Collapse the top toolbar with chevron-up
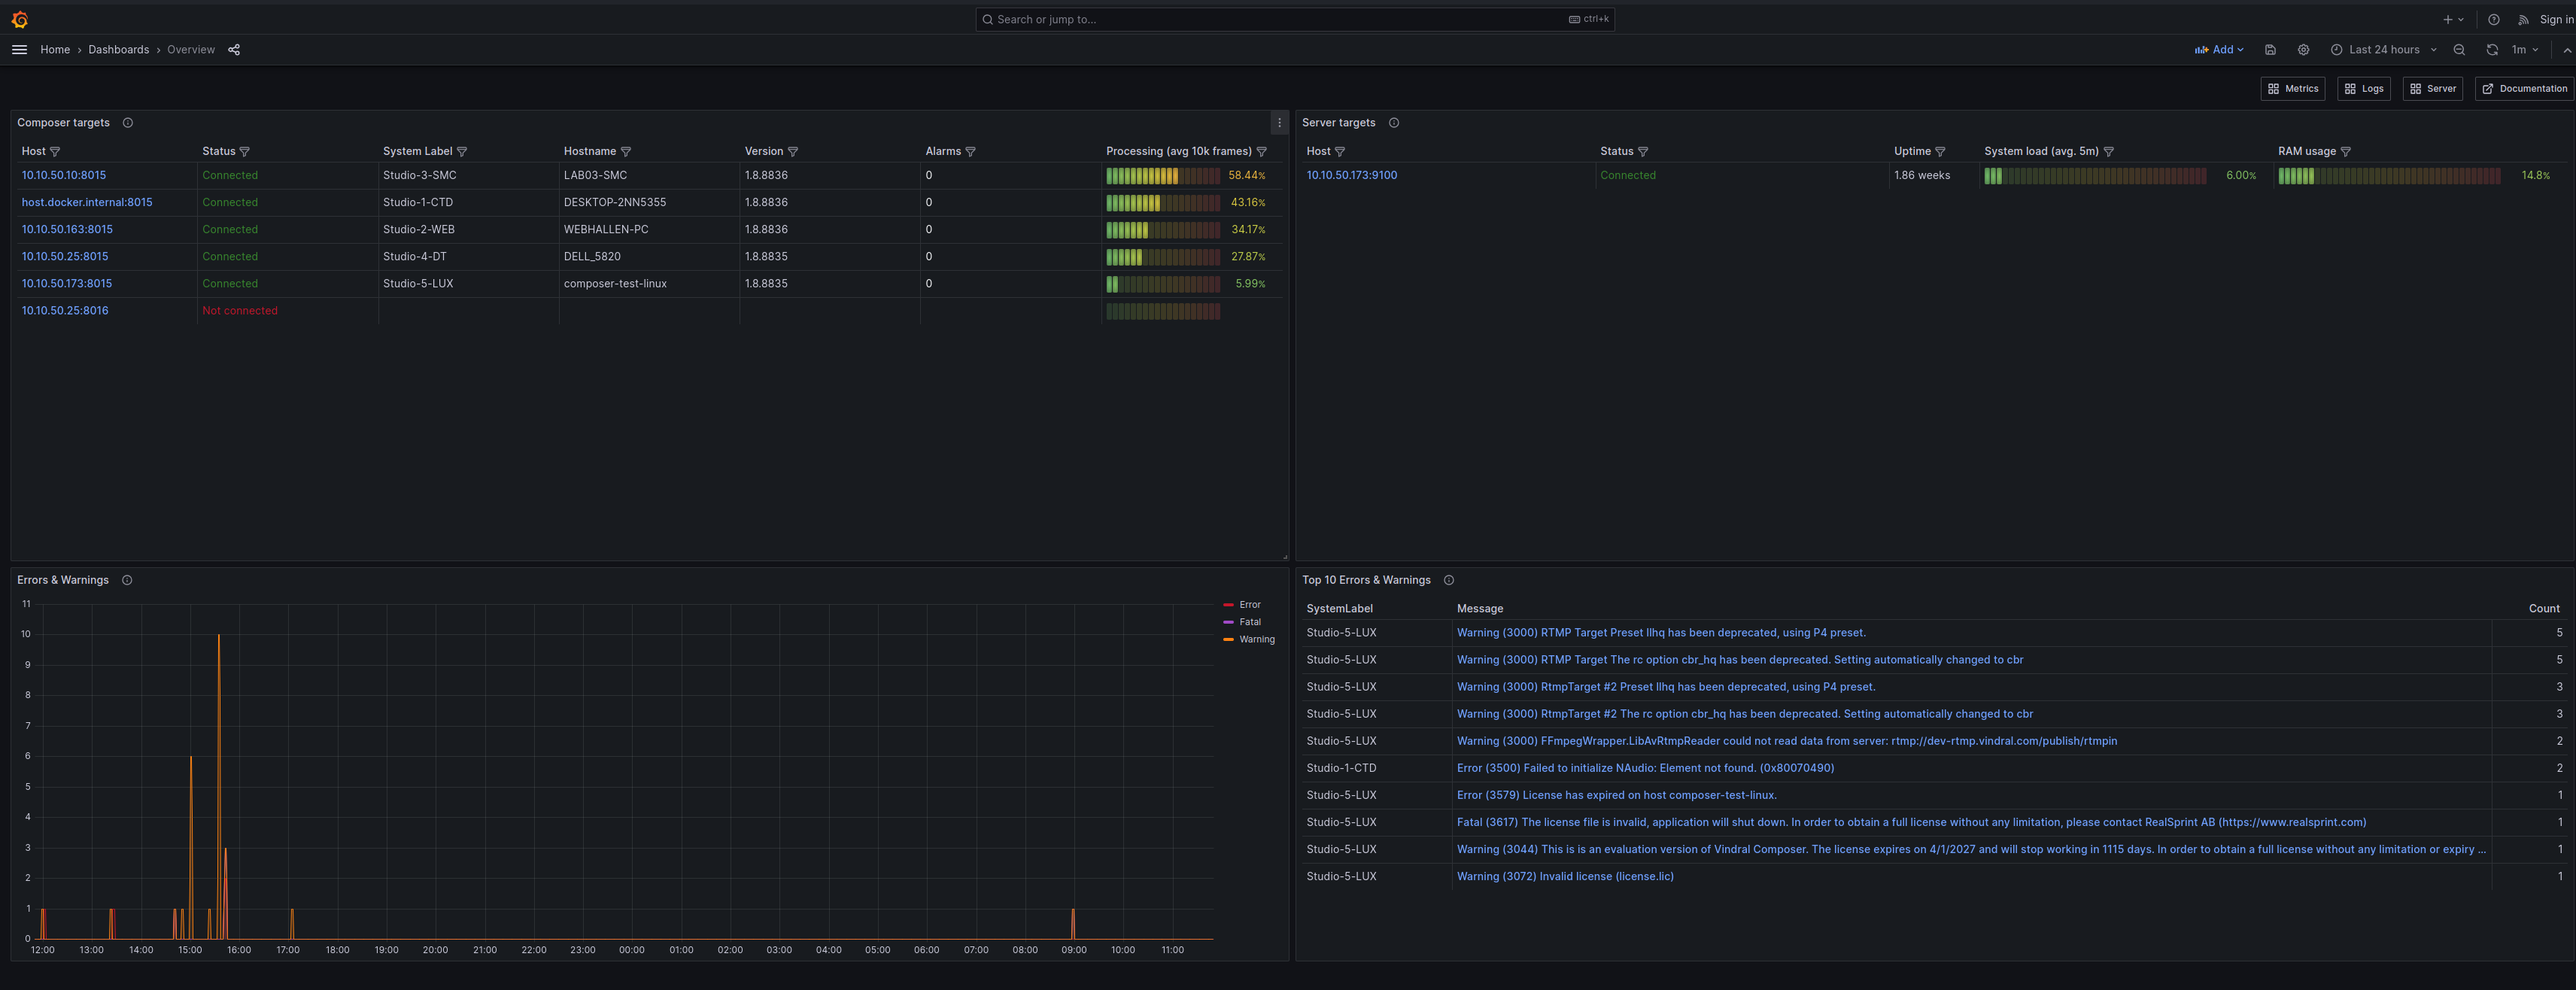 (2566, 49)
